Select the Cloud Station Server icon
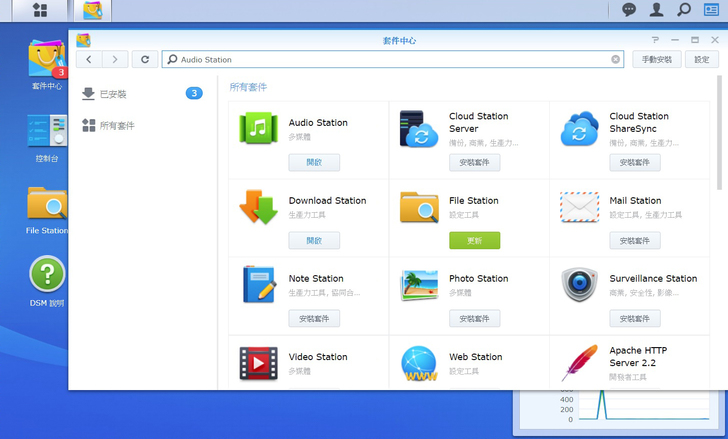 419,129
